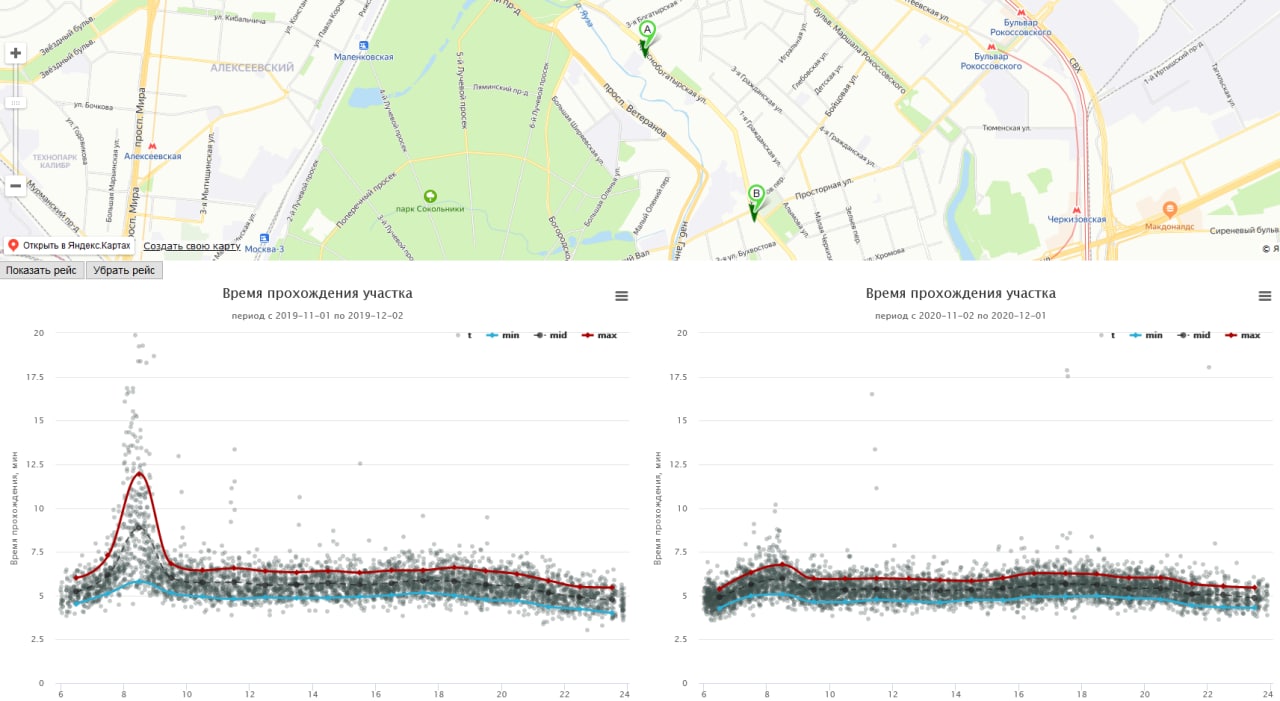Click the просп. Ветеранов street label
This screenshot has width=1280, height=701.
(634, 108)
